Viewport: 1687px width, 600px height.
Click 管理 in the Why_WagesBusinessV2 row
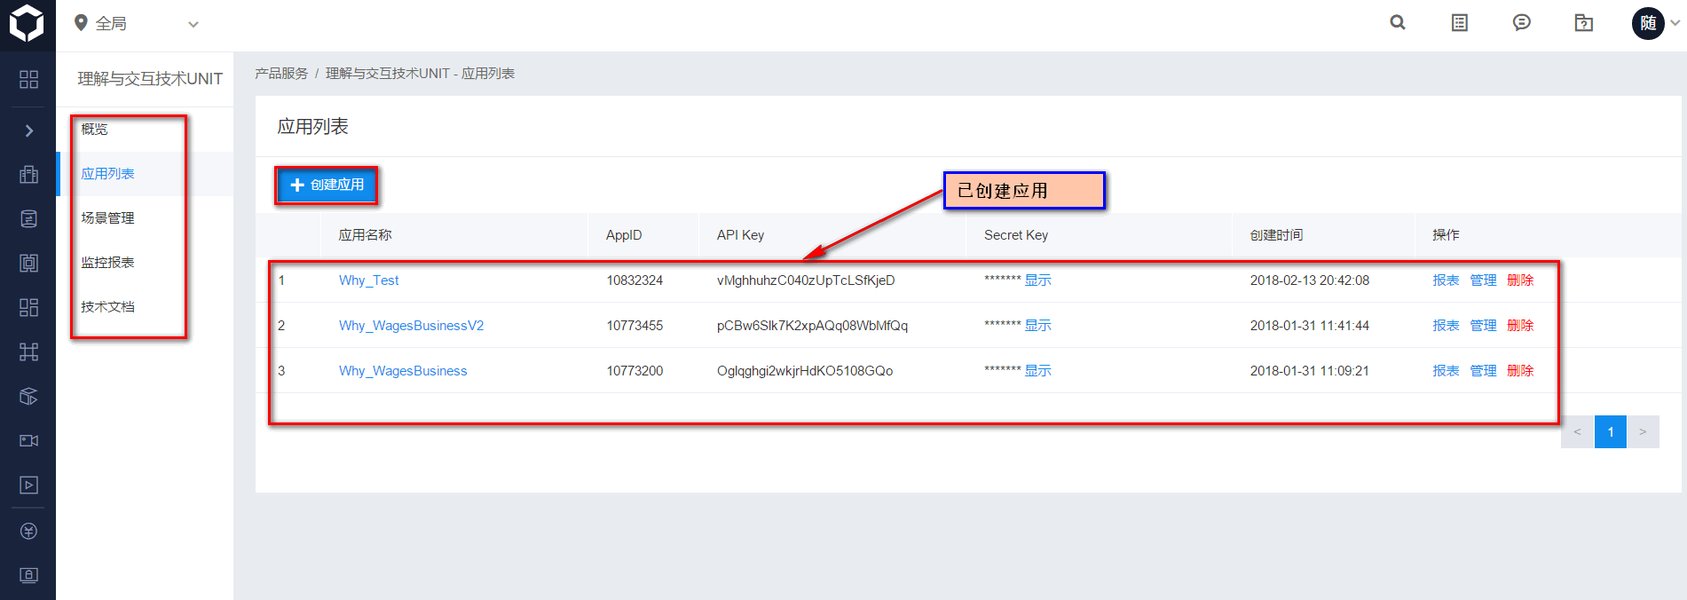click(1483, 326)
